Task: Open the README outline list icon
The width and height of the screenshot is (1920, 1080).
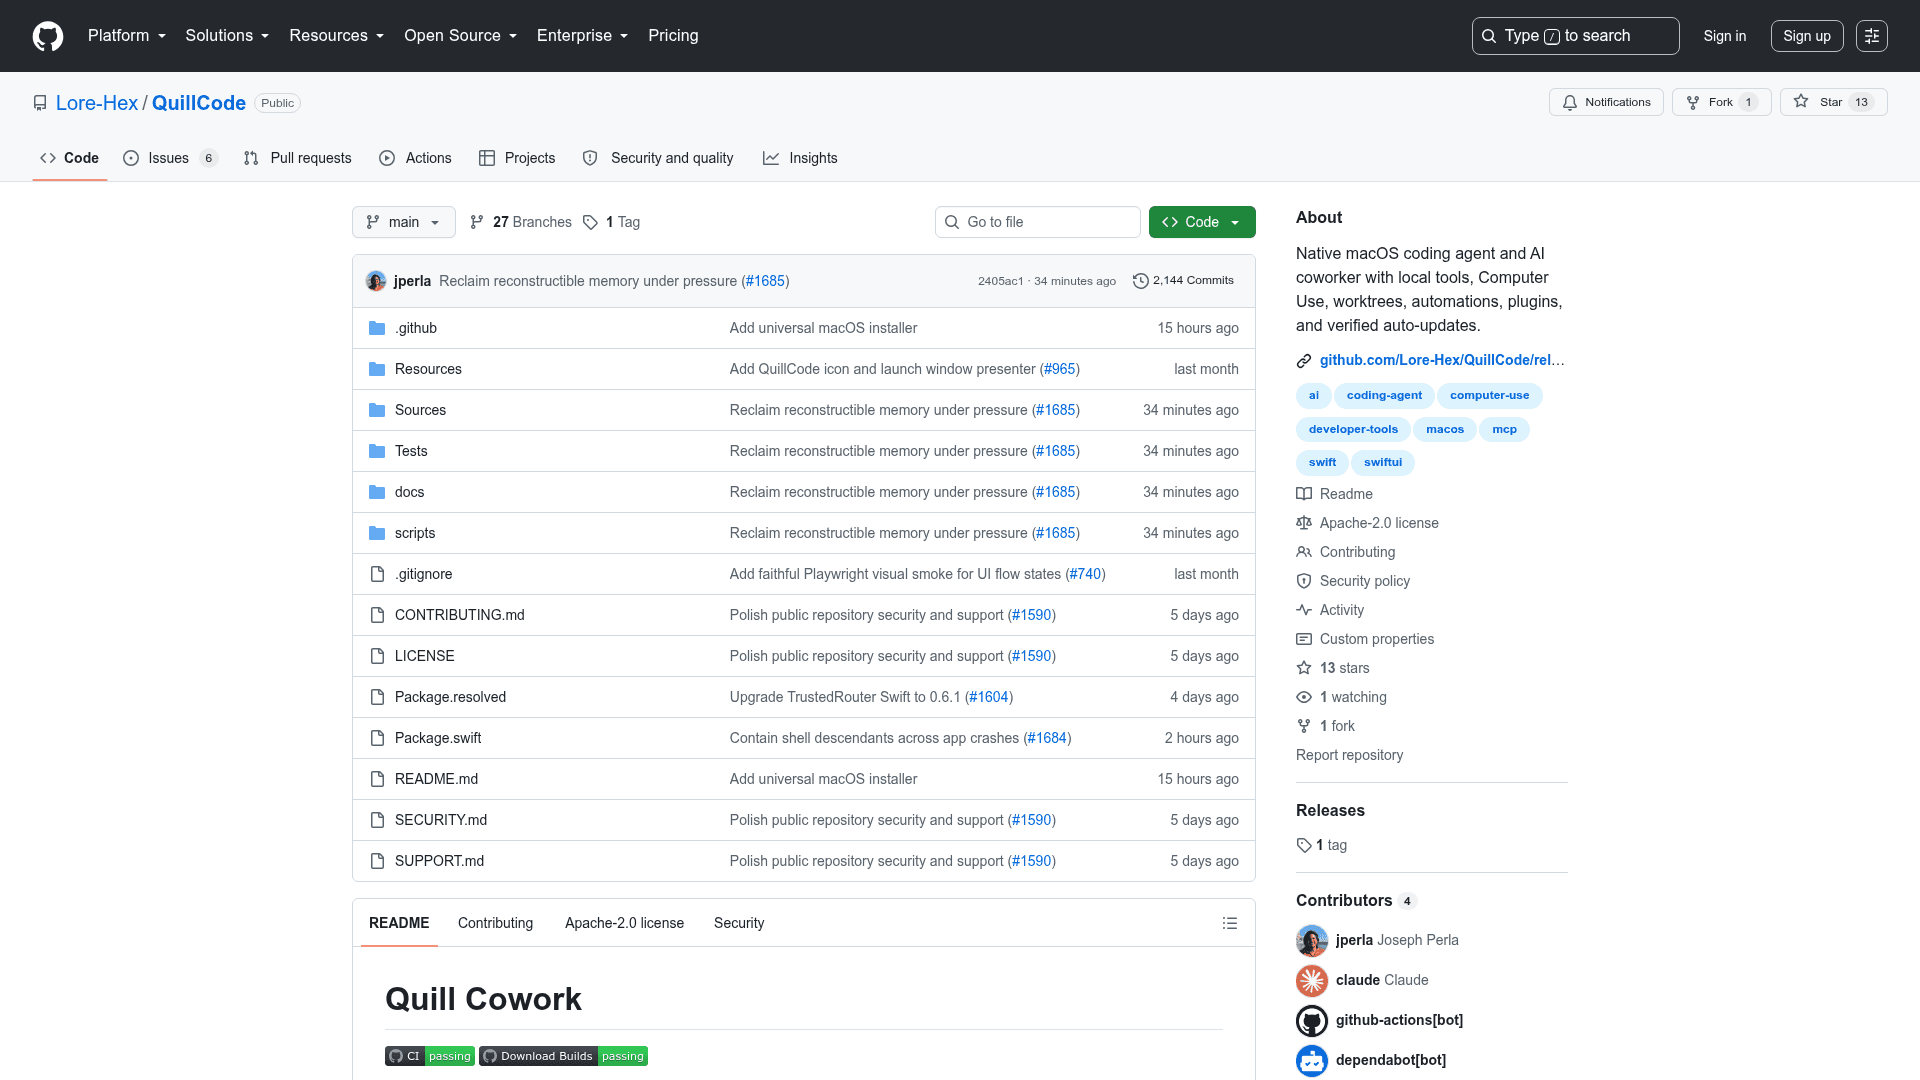Action: click(x=1230, y=923)
